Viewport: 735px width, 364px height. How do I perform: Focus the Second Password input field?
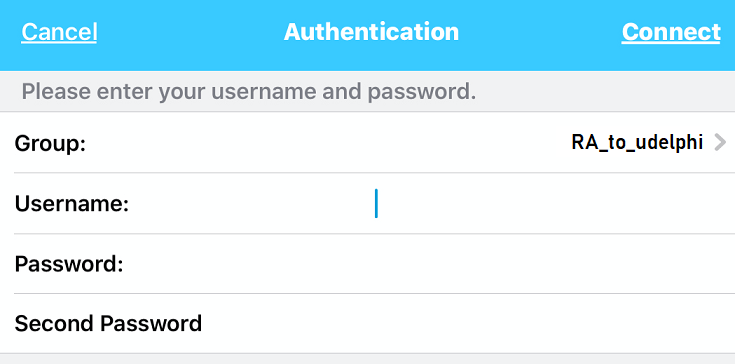553,324
